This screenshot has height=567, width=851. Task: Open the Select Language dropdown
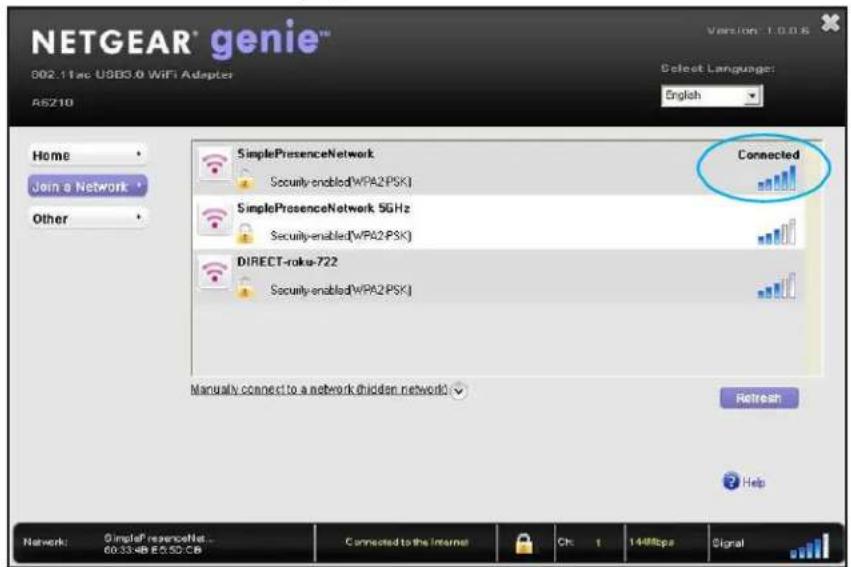(x=712, y=95)
